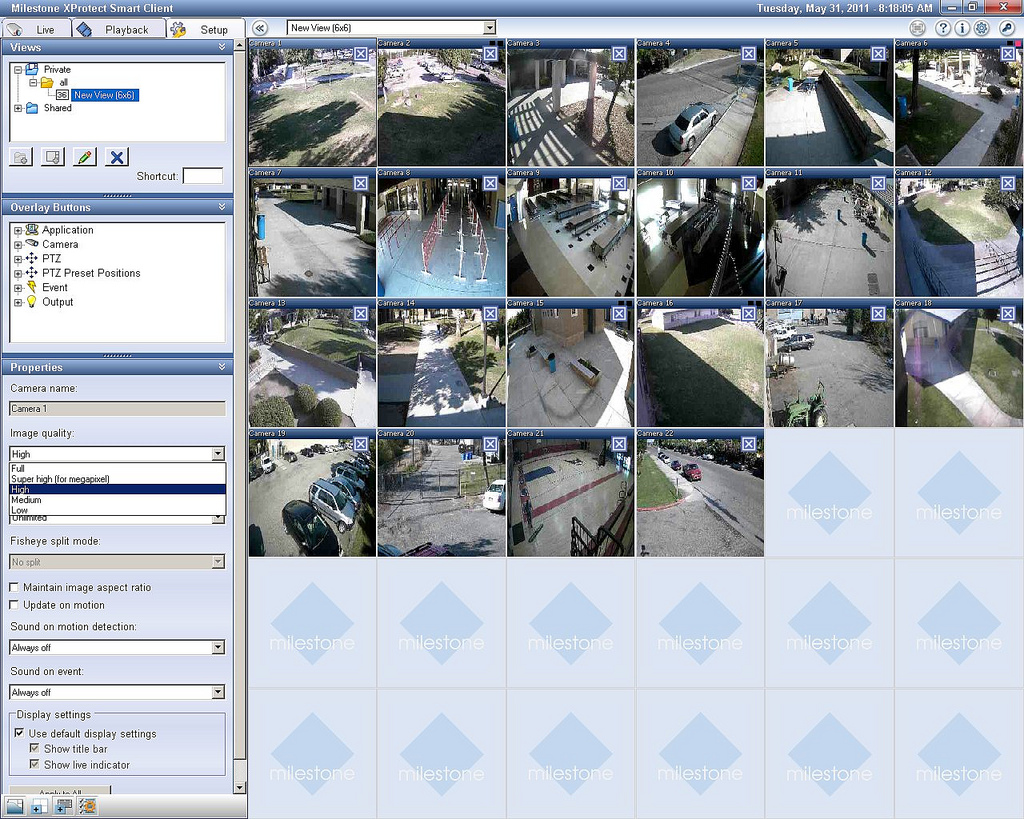1024x819 pixels.
Task: Uncheck Use default display settings
Action: pos(19,733)
